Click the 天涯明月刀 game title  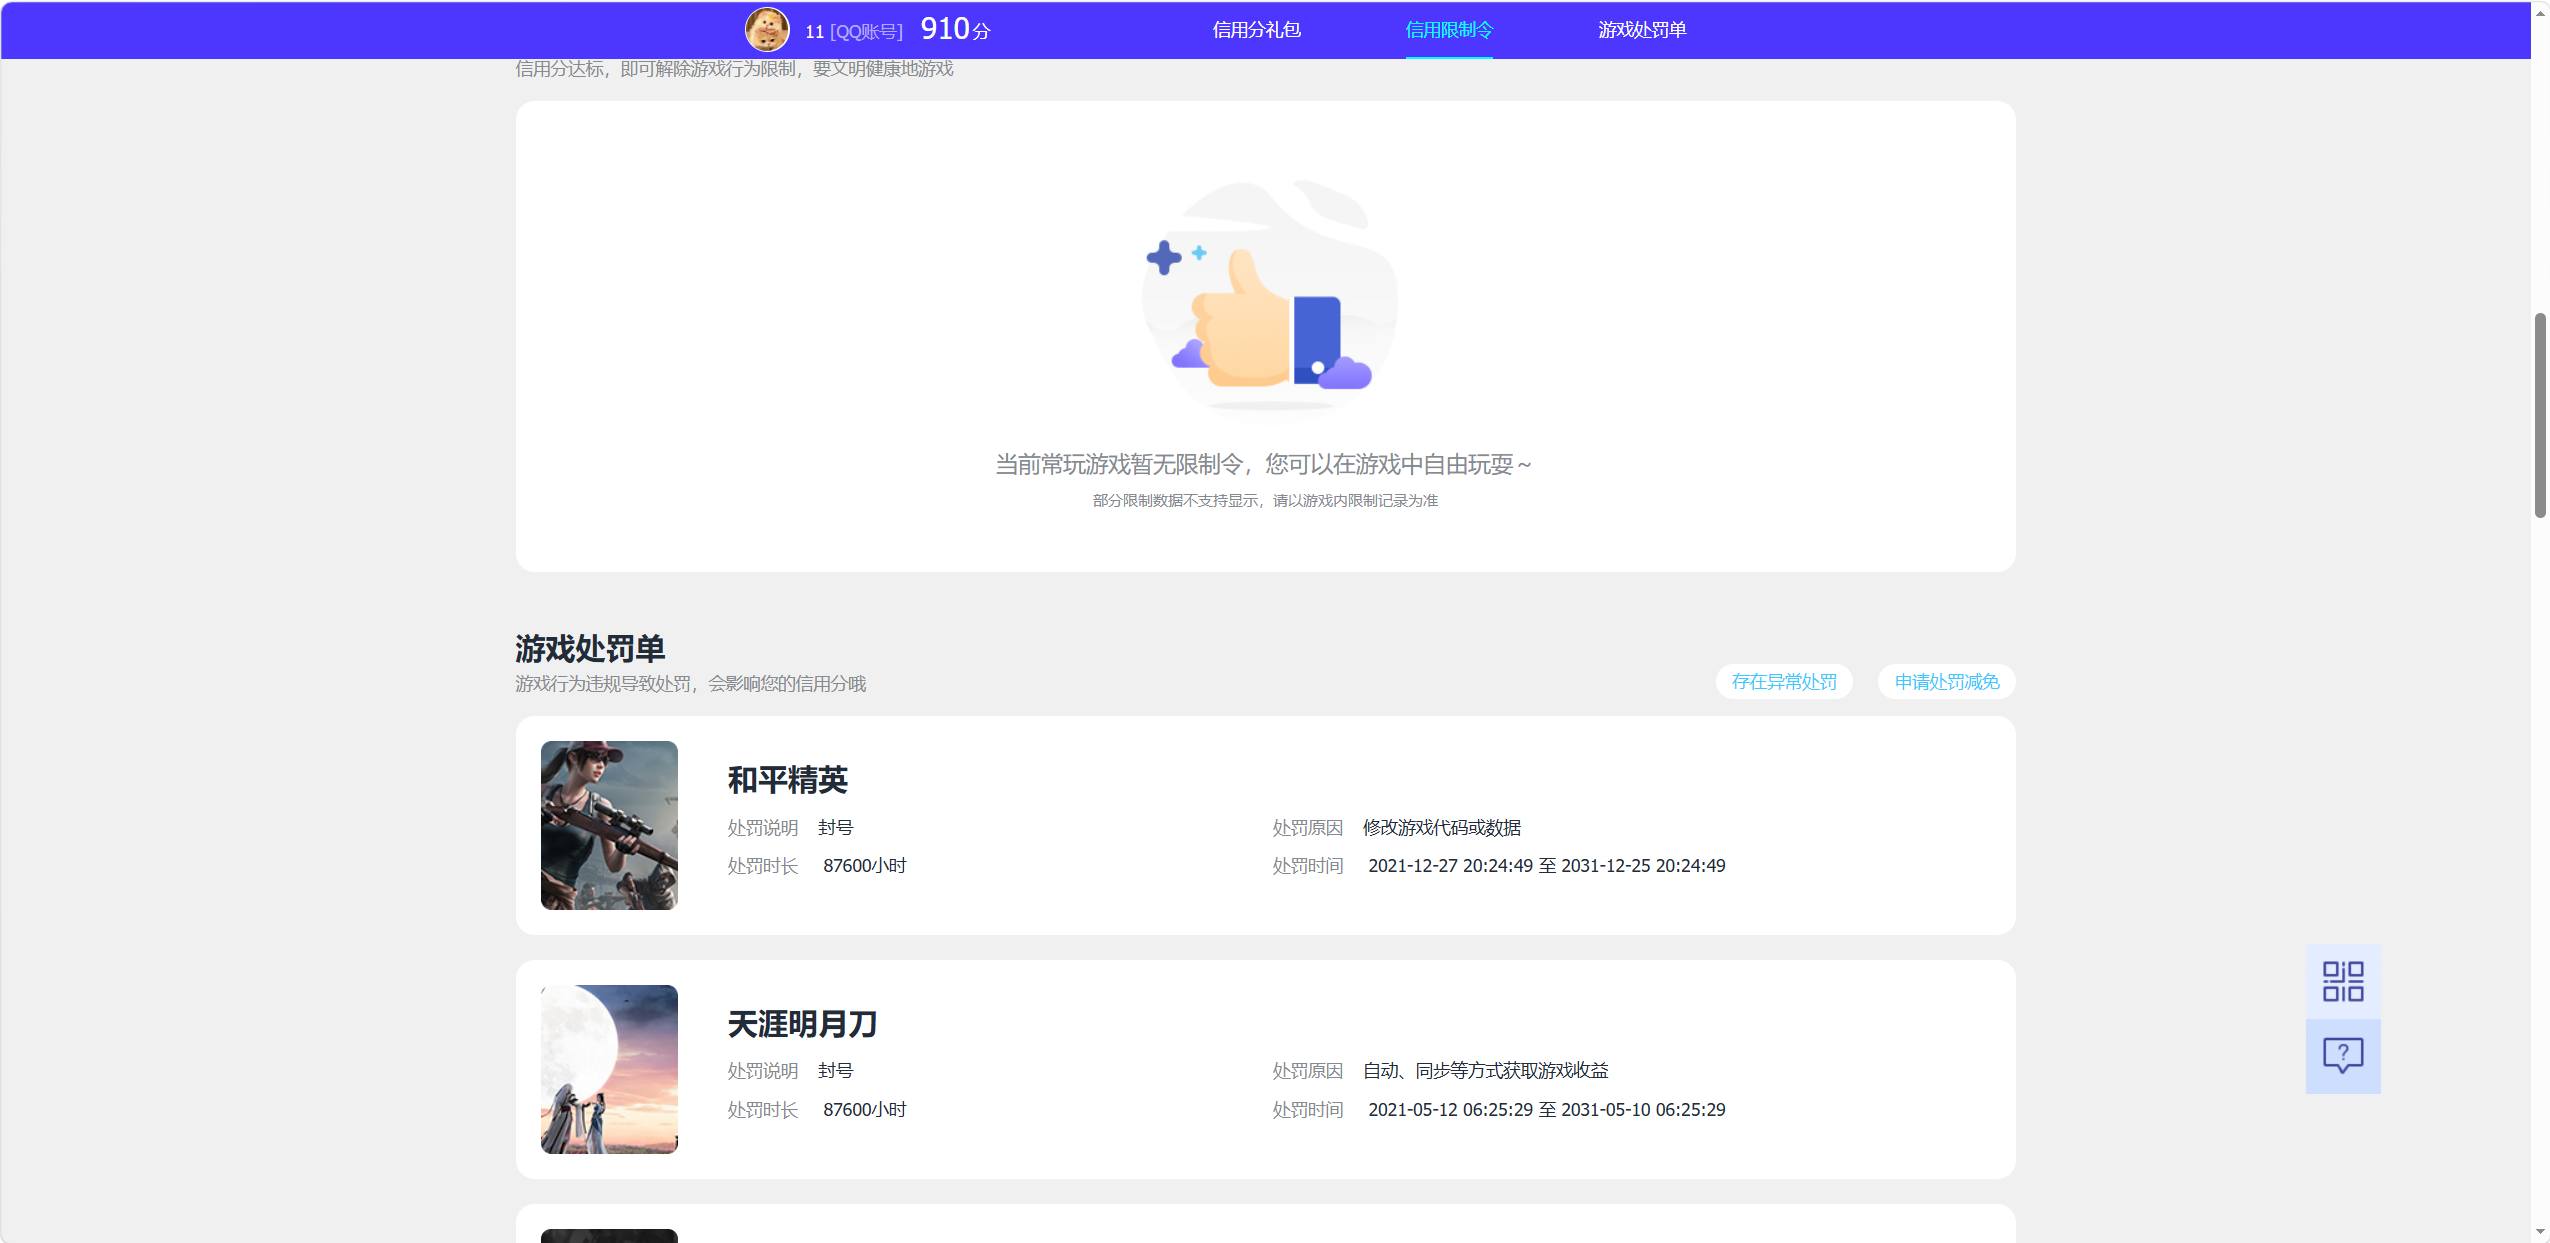coord(803,1024)
